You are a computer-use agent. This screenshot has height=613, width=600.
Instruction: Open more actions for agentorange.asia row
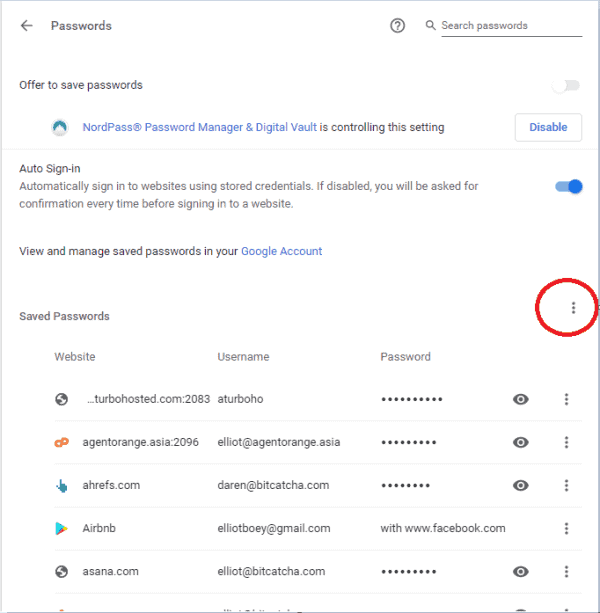(x=566, y=442)
